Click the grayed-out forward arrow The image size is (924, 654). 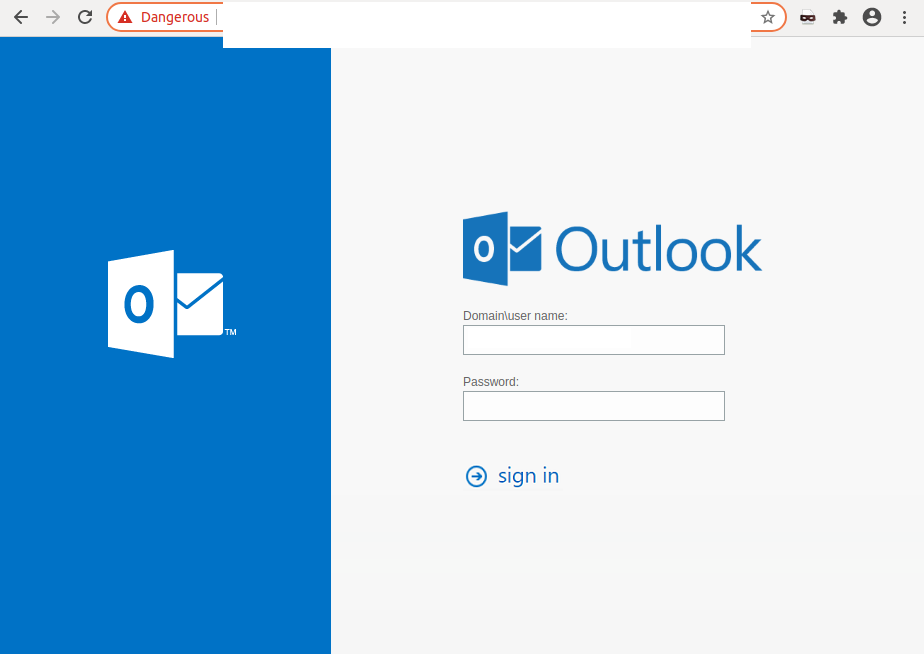tap(52, 17)
